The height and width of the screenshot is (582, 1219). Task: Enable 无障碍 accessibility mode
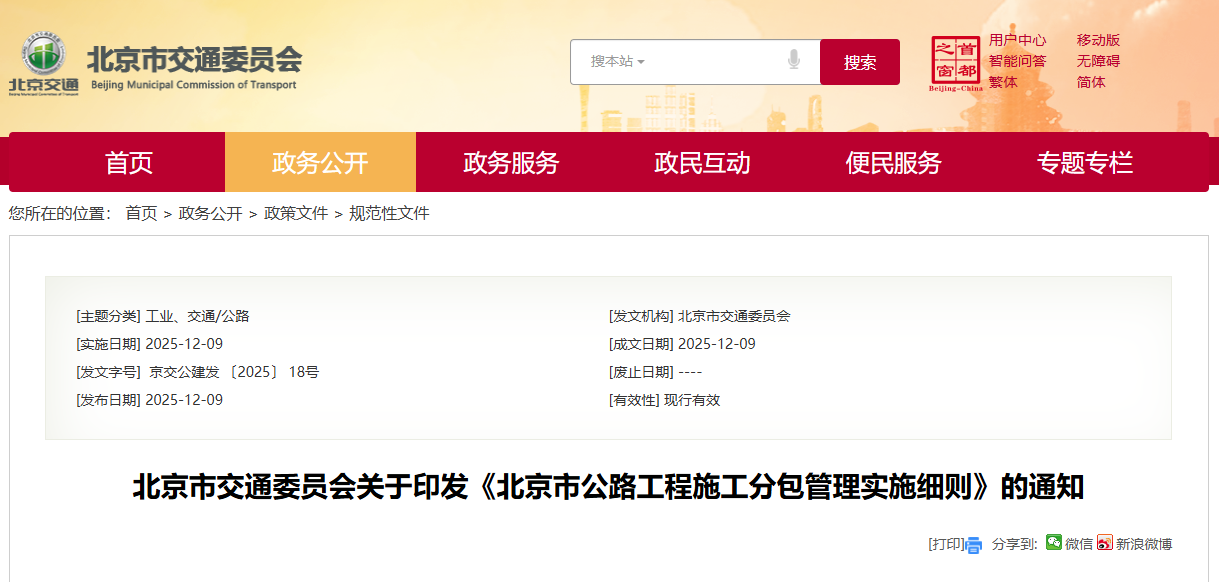(x=1099, y=62)
